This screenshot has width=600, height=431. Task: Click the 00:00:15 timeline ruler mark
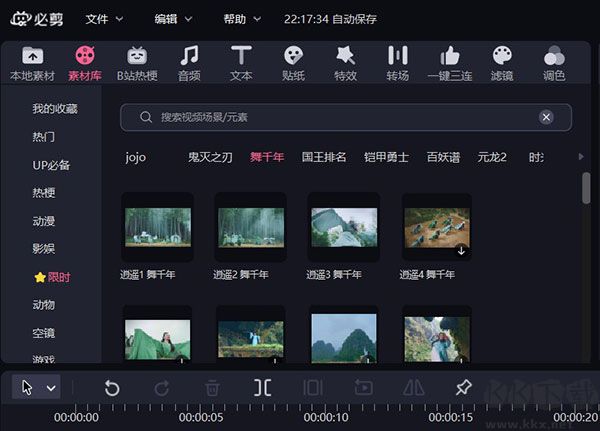click(451, 417)
